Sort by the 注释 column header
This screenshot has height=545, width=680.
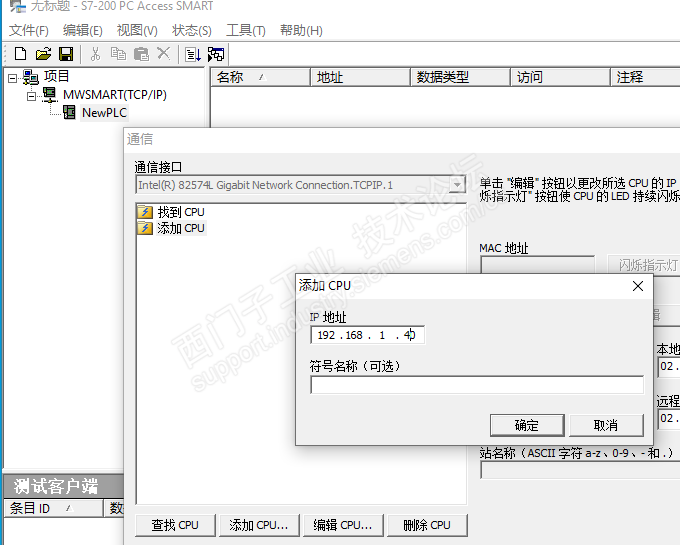646,77
